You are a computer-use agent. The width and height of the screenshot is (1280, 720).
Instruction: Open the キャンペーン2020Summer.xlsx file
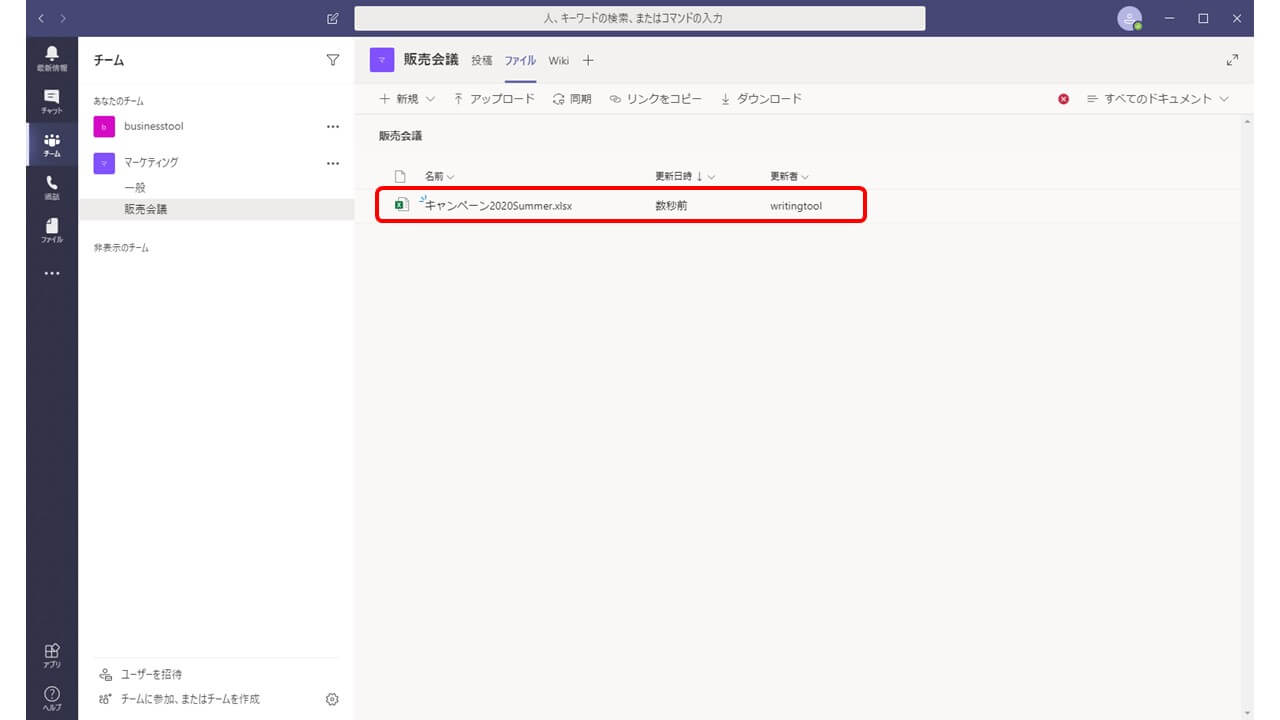tap(498, 205)
